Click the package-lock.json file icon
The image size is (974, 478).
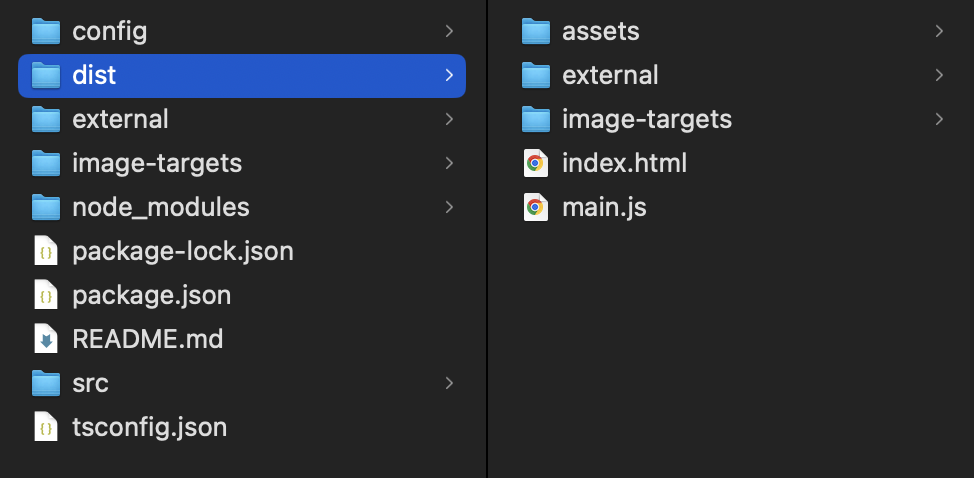click(46, 251)
